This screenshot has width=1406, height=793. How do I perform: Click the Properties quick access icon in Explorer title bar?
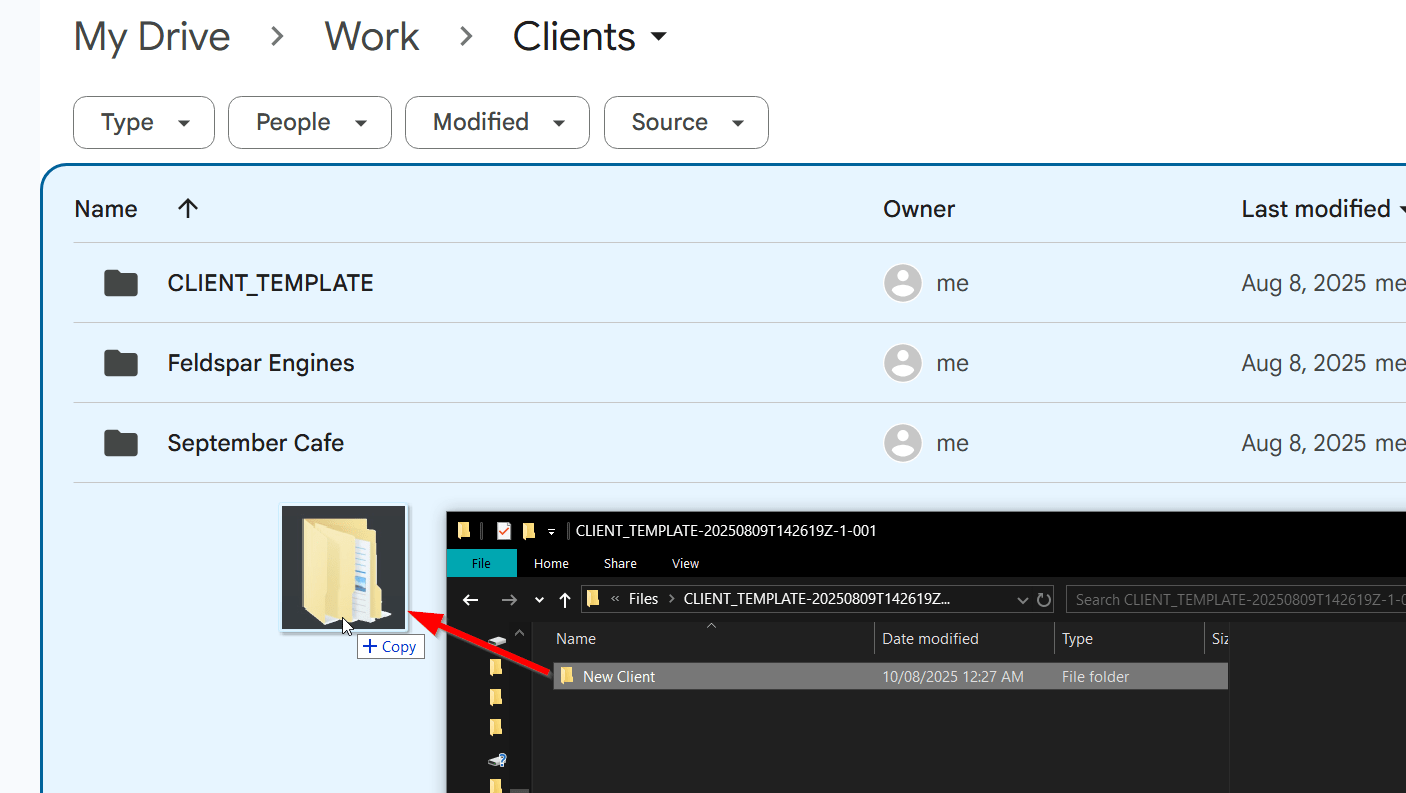[504, 531]
